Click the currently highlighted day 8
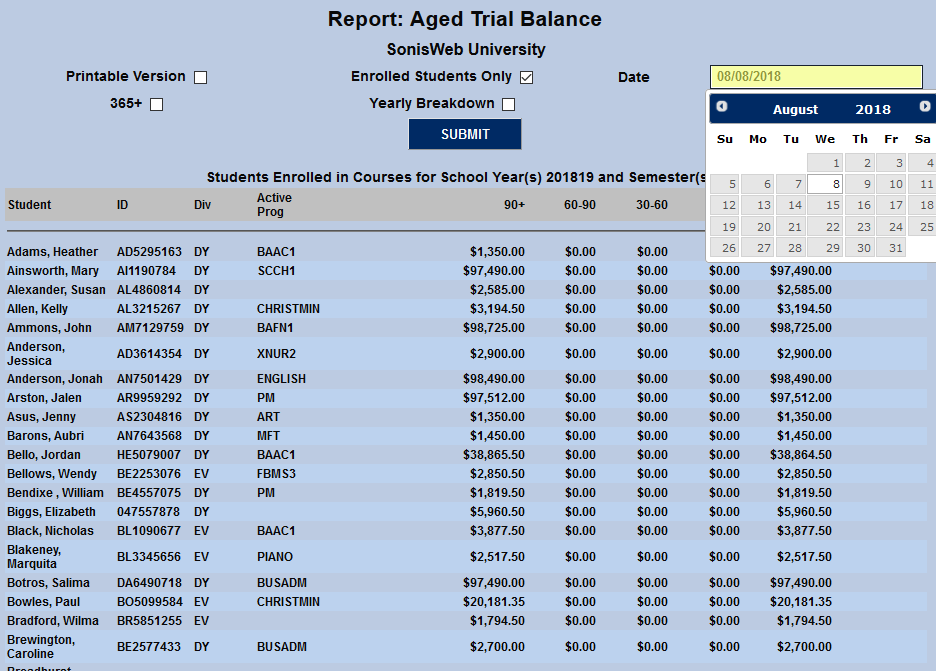Image resolution: width=936 pixels, height=671 pixels. coord(836,183)
